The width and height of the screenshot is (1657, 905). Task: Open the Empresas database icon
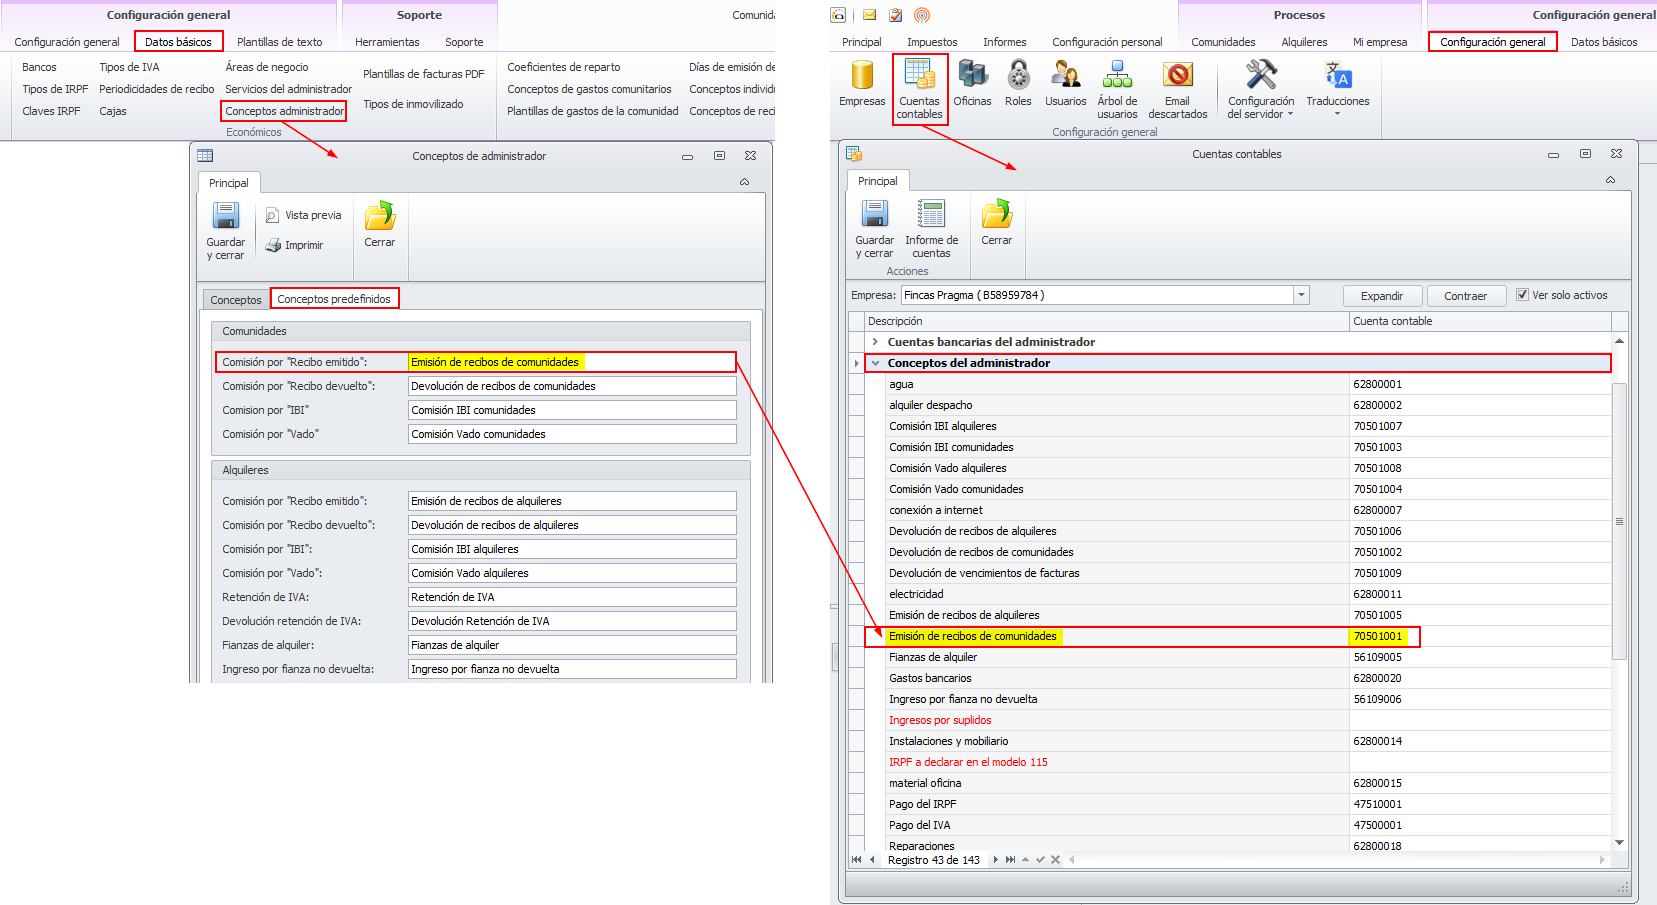(x=862, y=83)
